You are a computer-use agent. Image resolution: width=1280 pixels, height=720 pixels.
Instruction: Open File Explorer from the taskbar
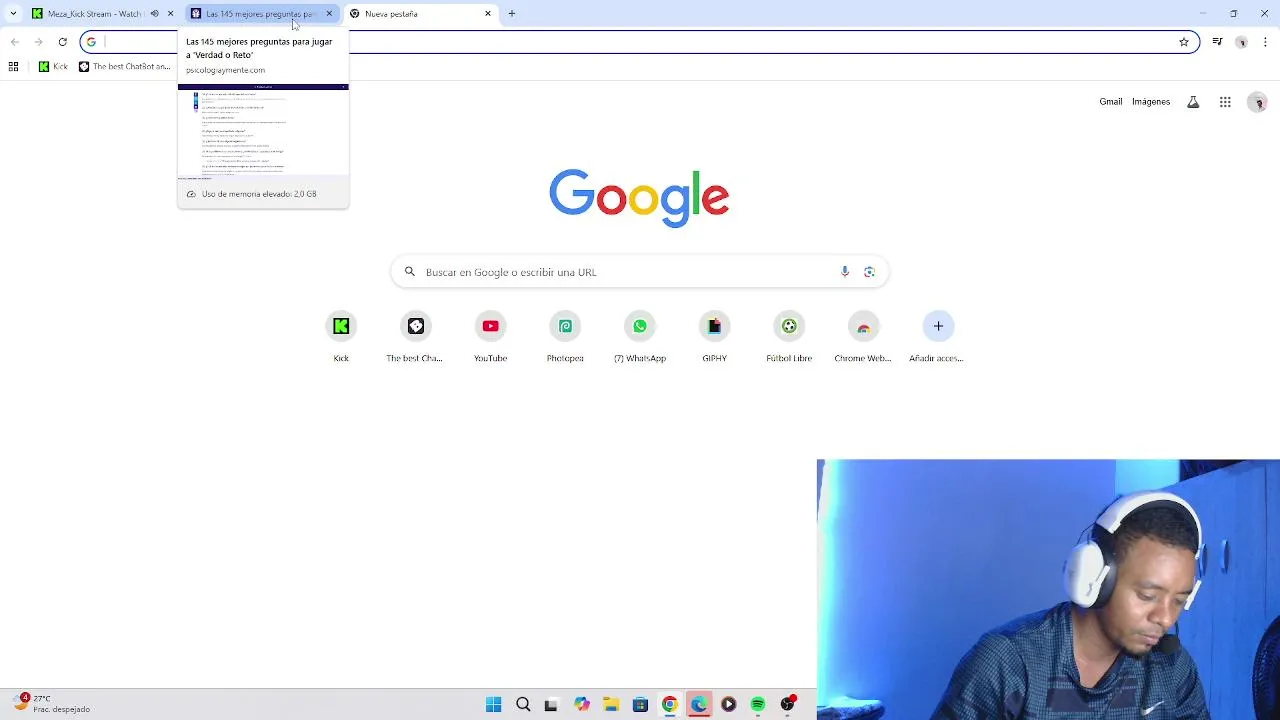(611, 705)
